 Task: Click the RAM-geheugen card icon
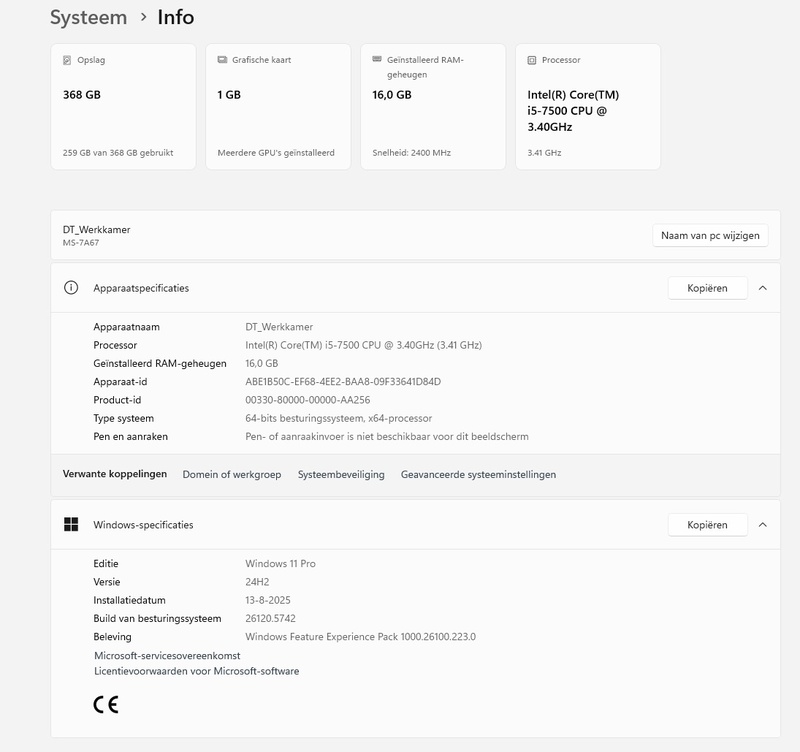tap(377, 60)
